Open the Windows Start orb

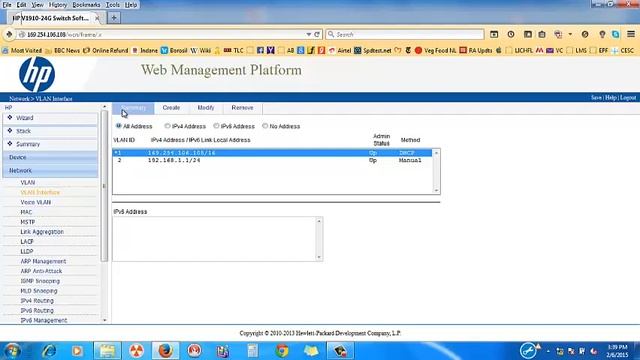coord(12,351)
